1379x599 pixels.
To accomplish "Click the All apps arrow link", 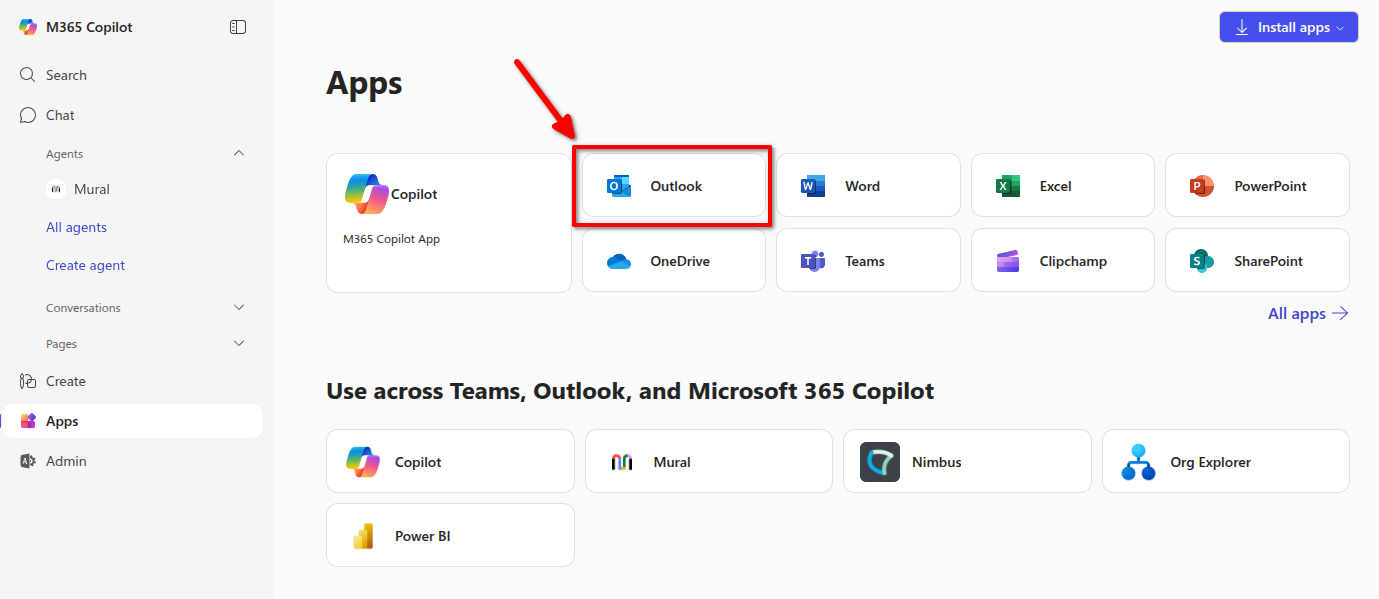I will click(1308, 313).
